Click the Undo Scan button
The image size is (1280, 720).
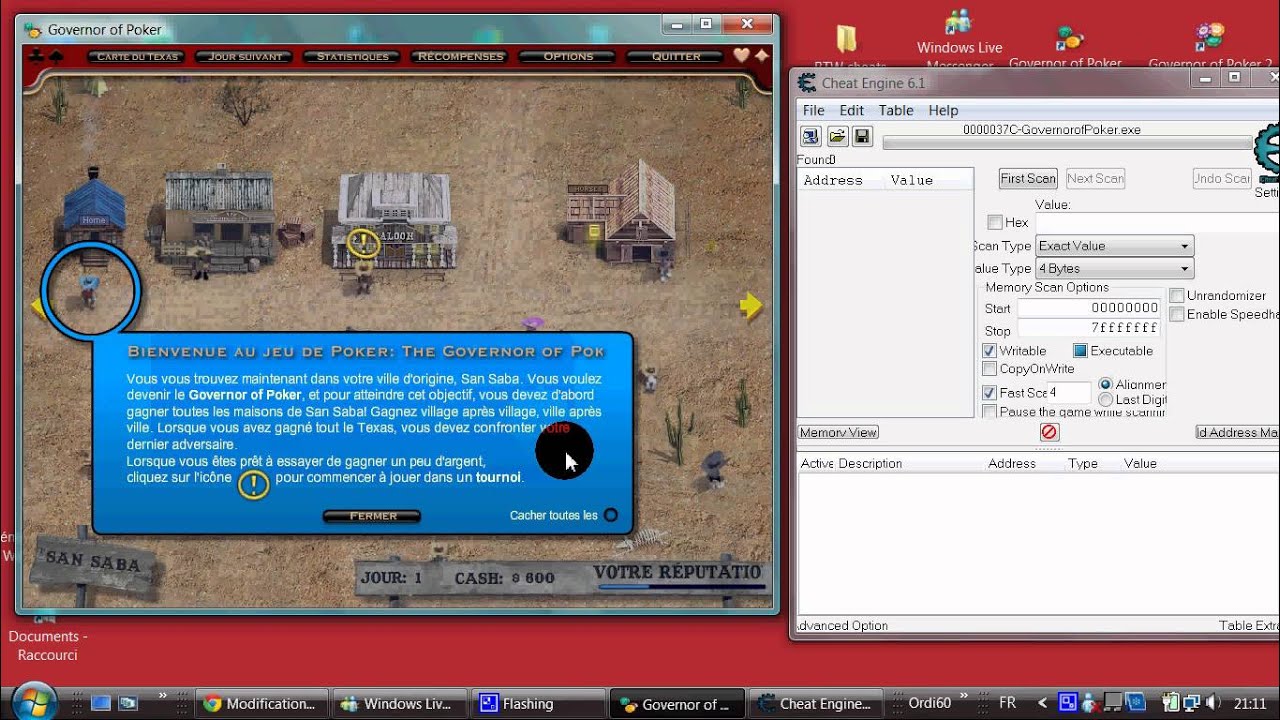pos(1222,179)
